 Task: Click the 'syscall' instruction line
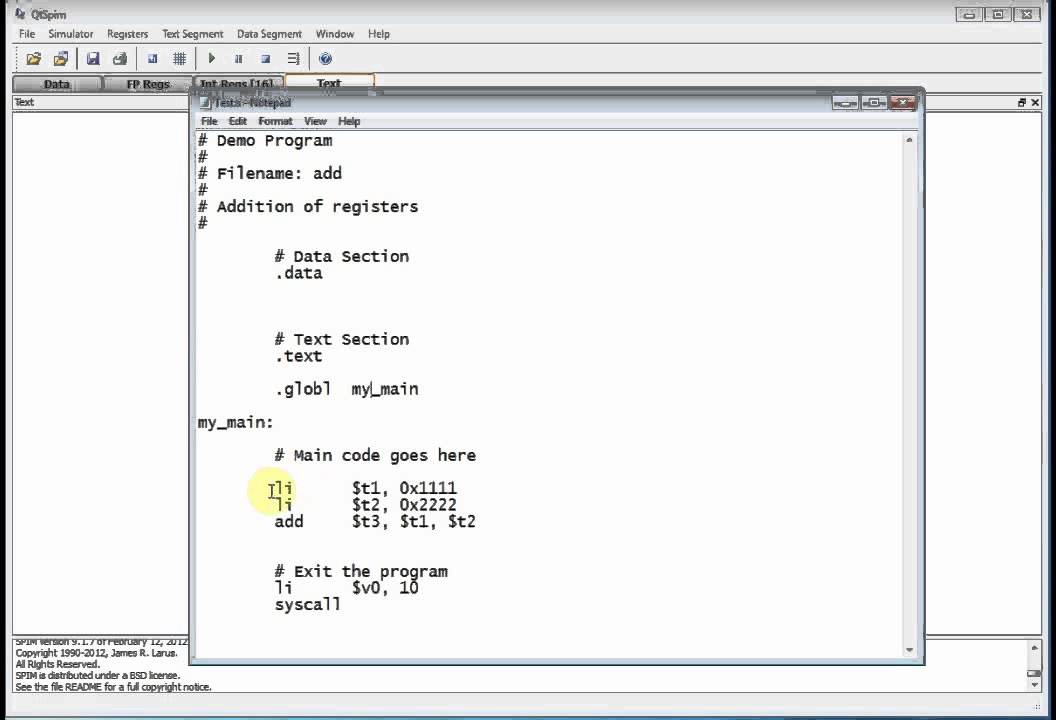pyautogui.click(x=308, y=605)
